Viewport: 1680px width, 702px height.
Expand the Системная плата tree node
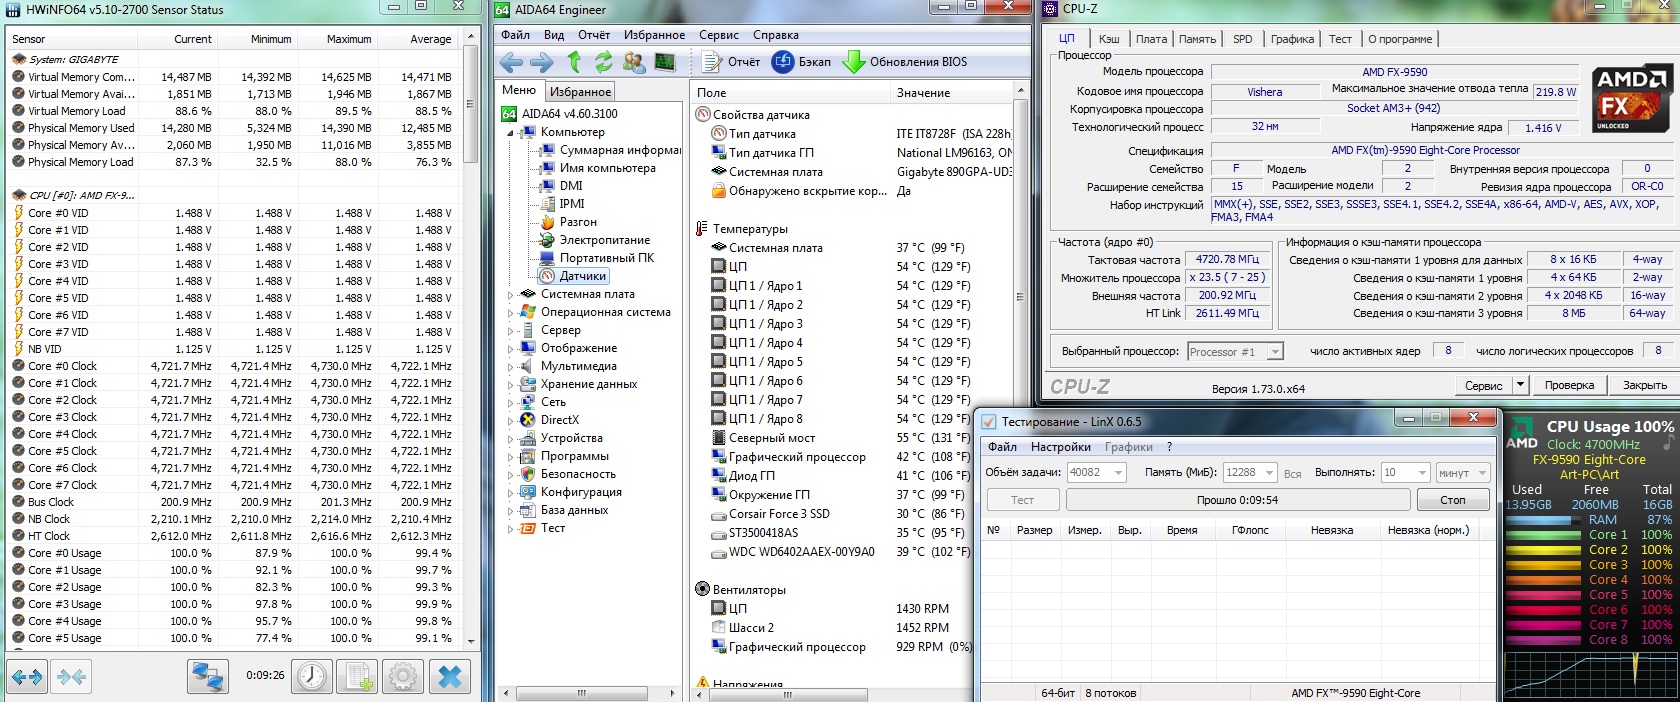(510, 294)
